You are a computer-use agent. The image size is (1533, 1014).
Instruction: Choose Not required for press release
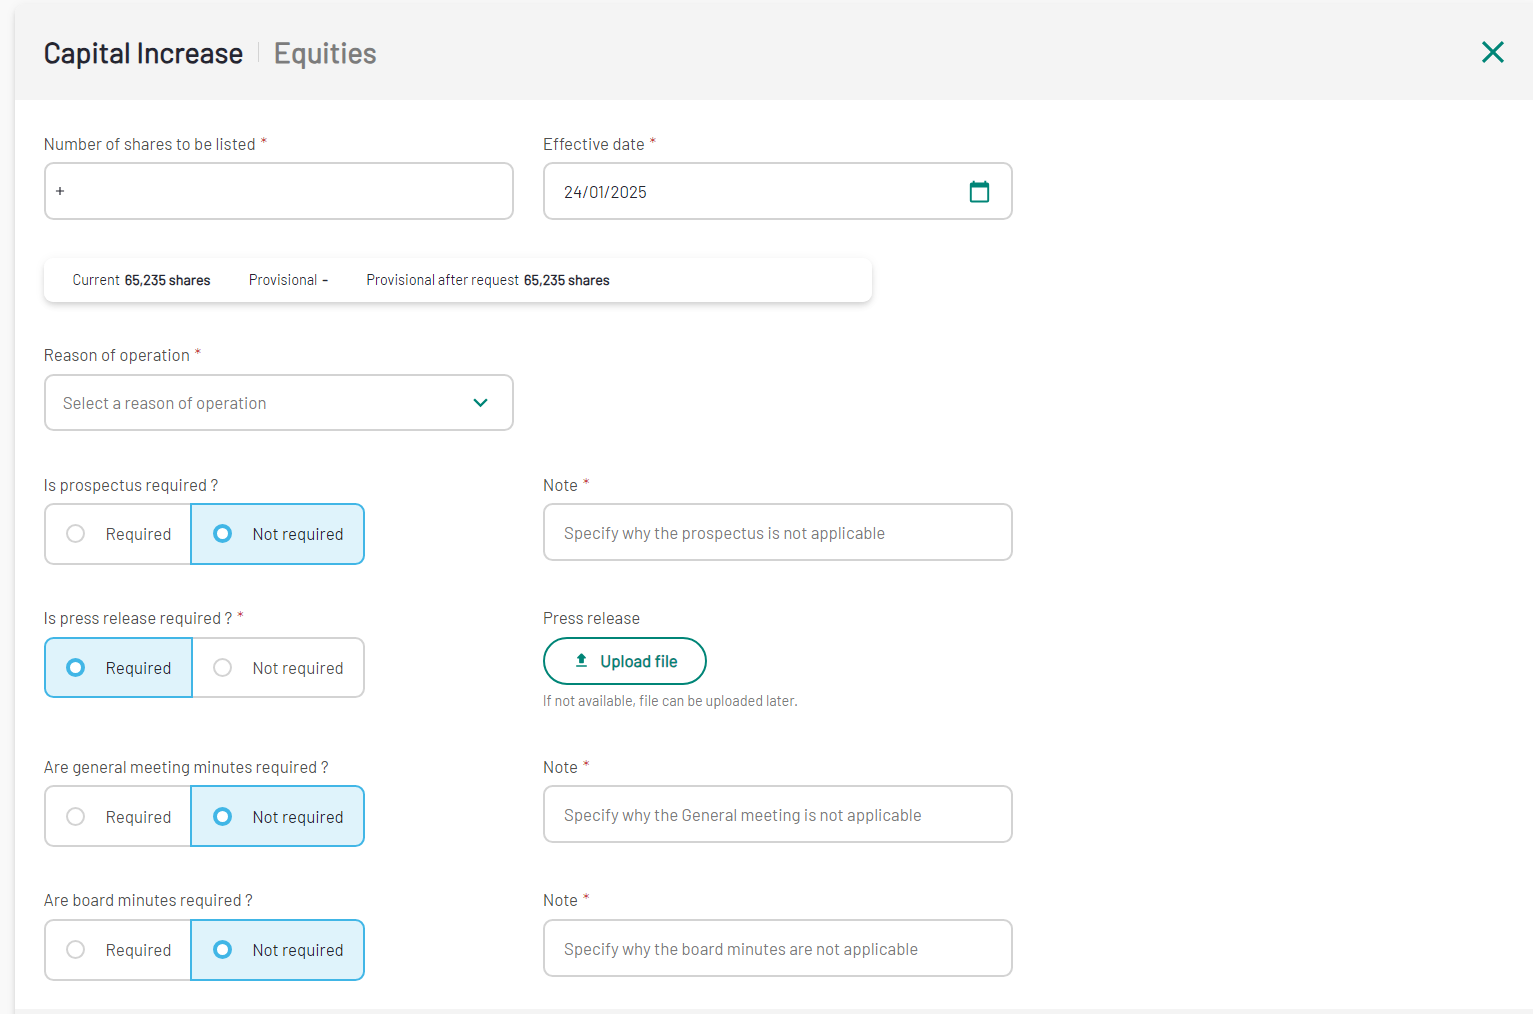click(x=277, y=668)
